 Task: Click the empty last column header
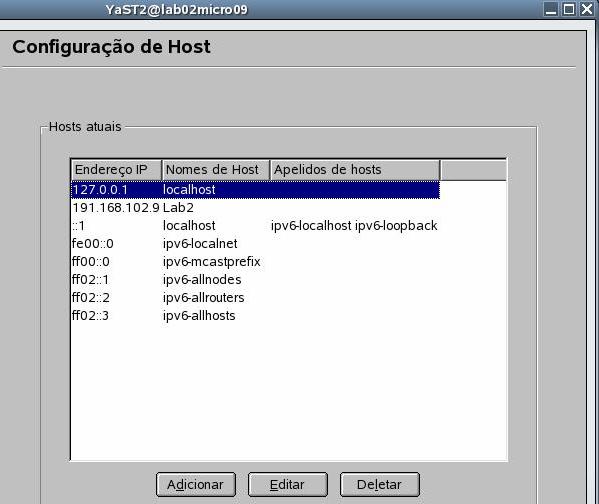pyautogui.click(x=473, y=170)
